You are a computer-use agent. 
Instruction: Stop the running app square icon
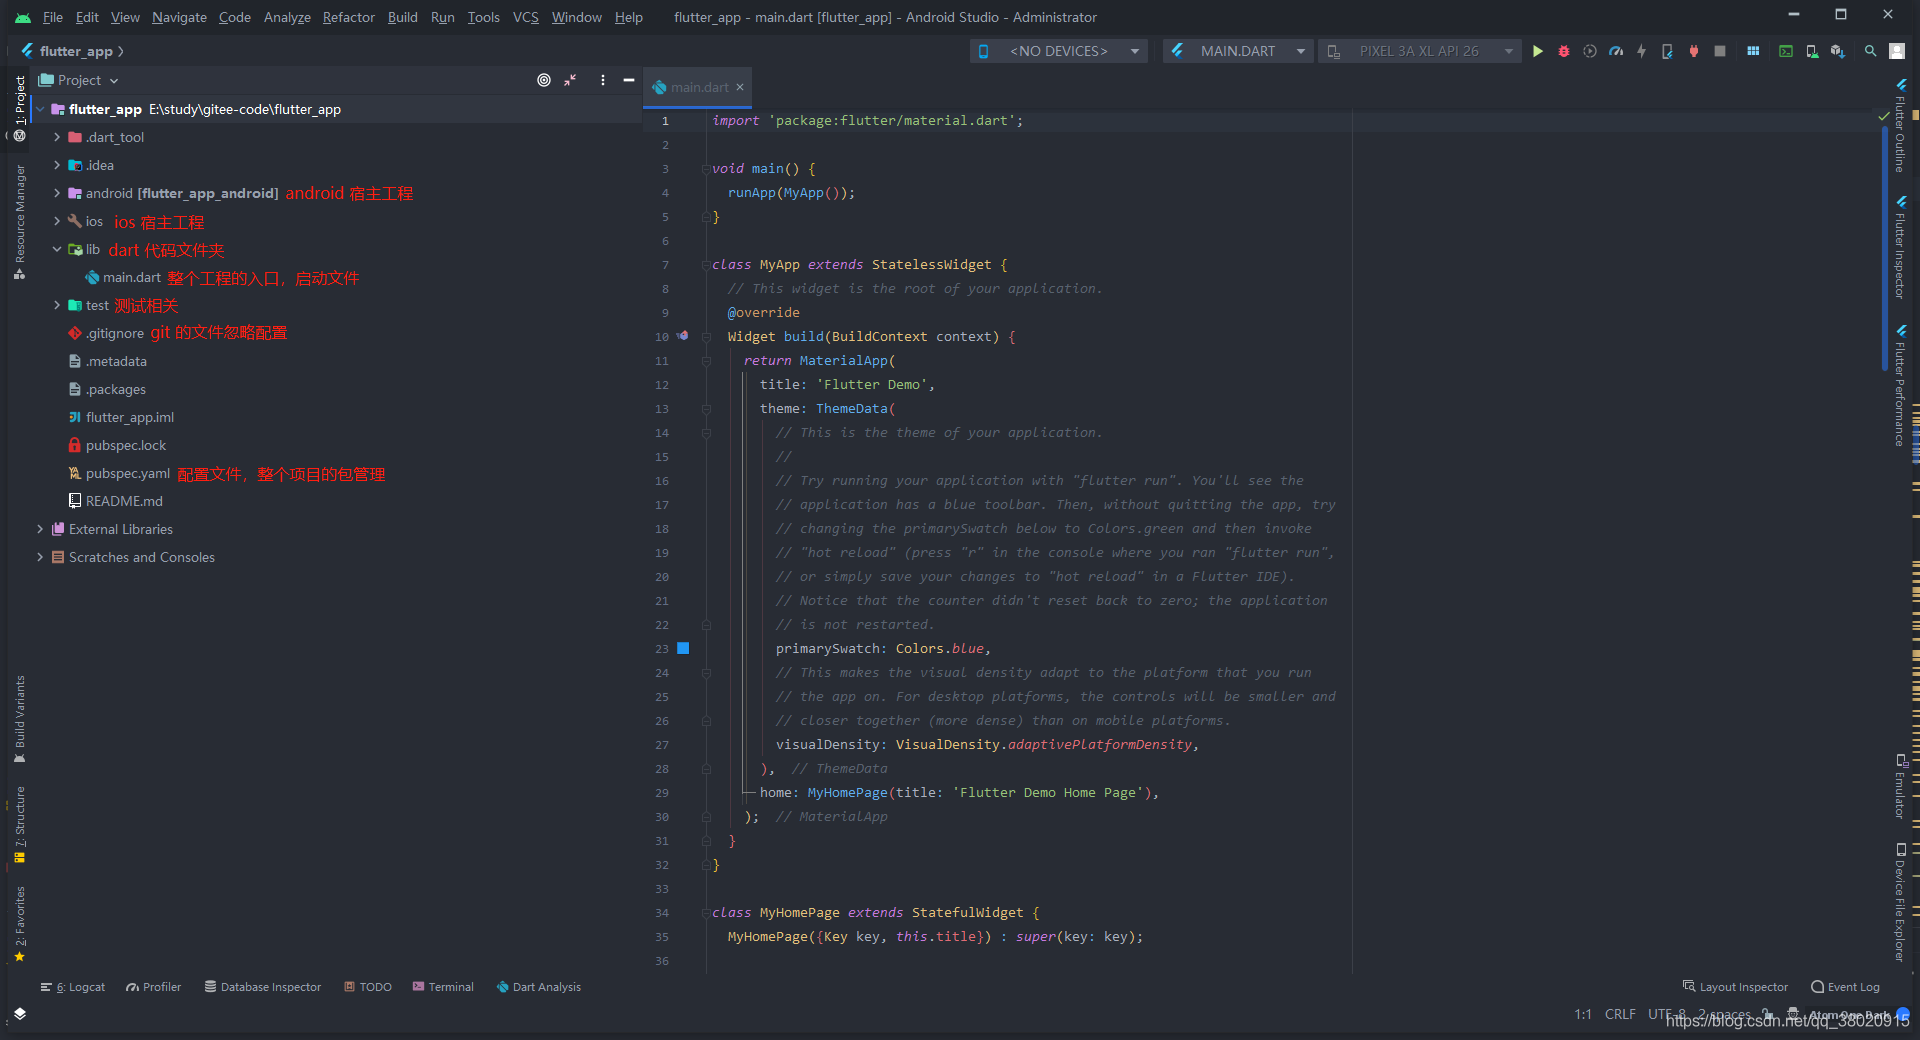[1720, 51]
